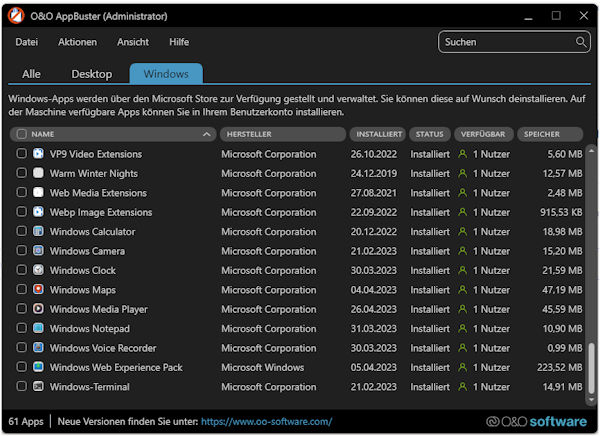600x436 pixels.
Task: Click the user icon in Windows Notepad row
Action: [462, 328]
